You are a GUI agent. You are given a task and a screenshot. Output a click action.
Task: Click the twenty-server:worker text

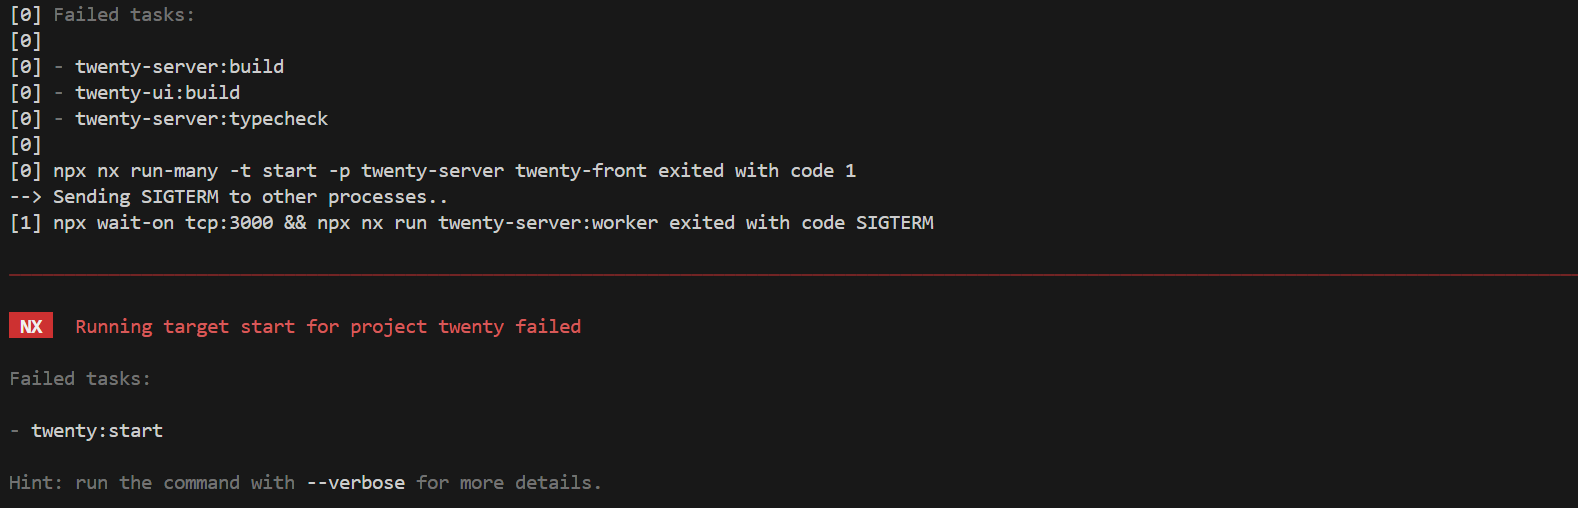click(x=548, y=223)
